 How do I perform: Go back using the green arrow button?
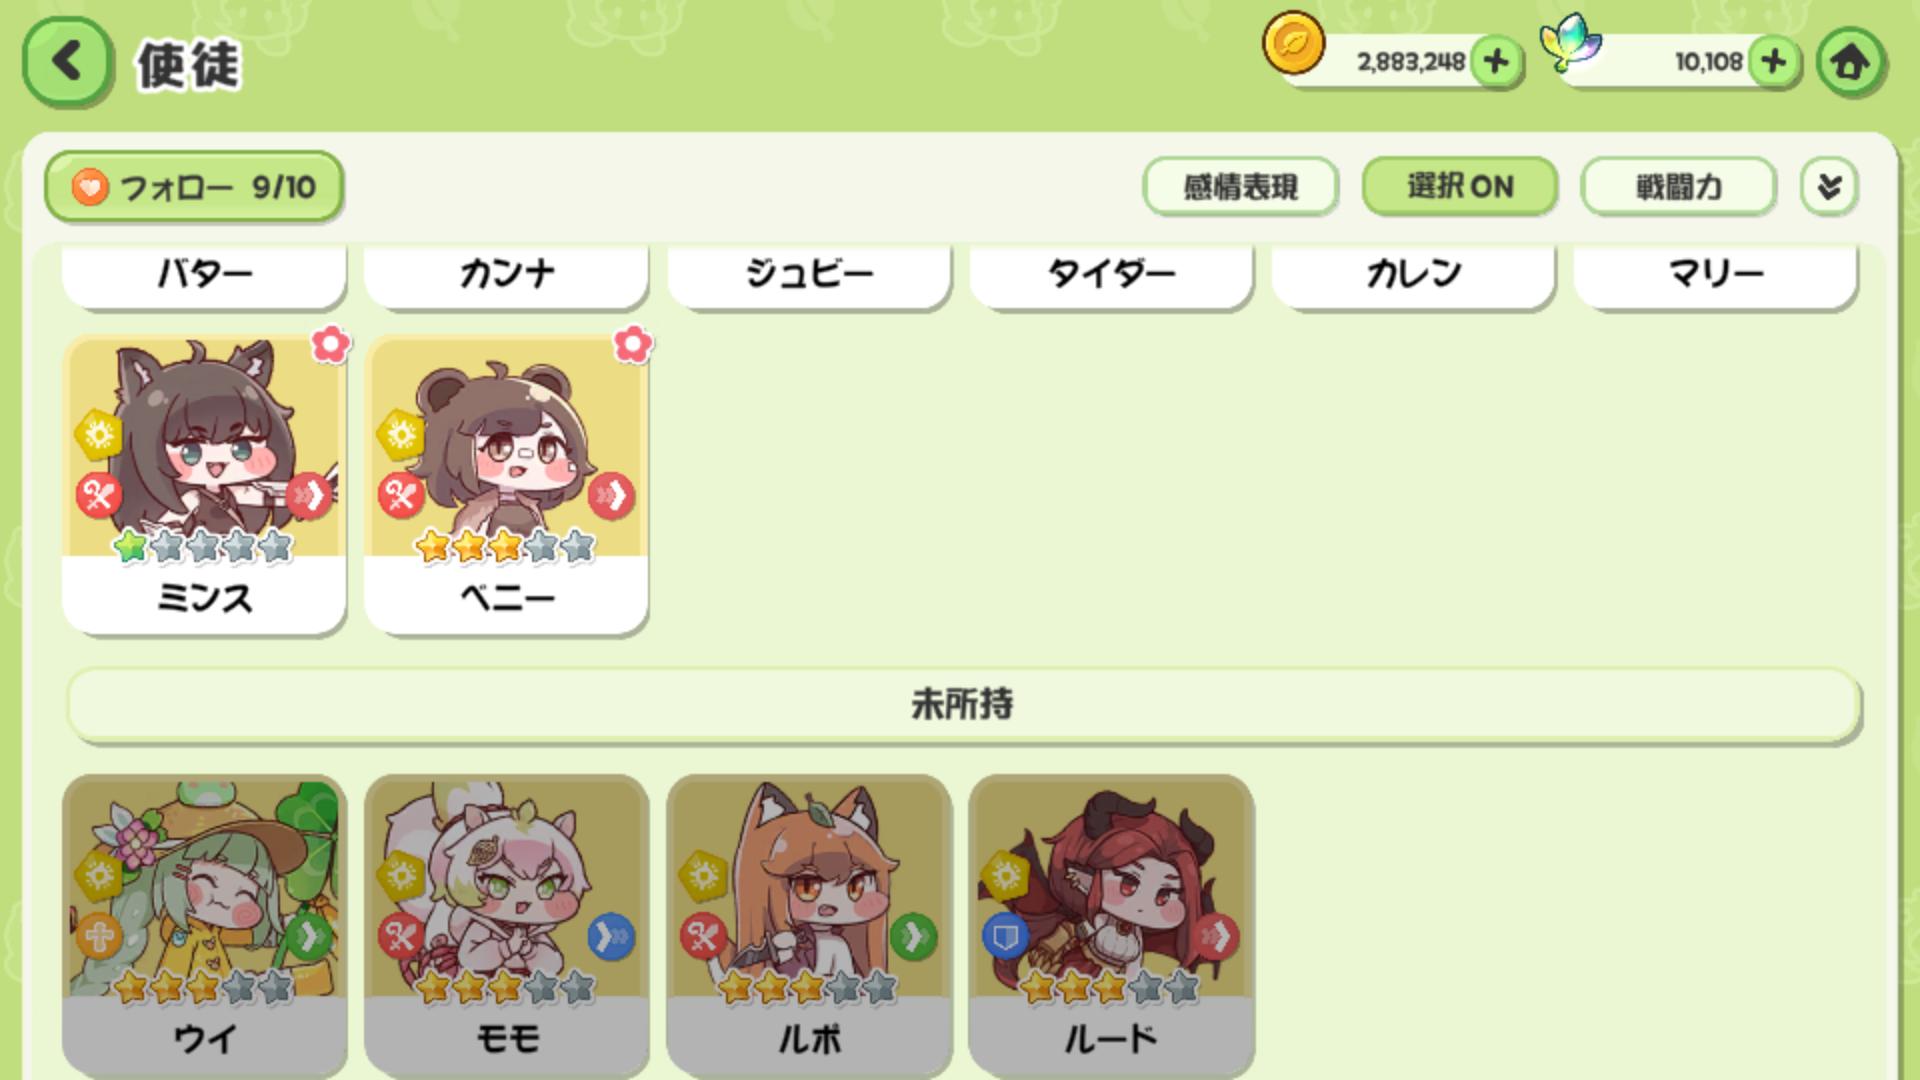click(66, 62)
